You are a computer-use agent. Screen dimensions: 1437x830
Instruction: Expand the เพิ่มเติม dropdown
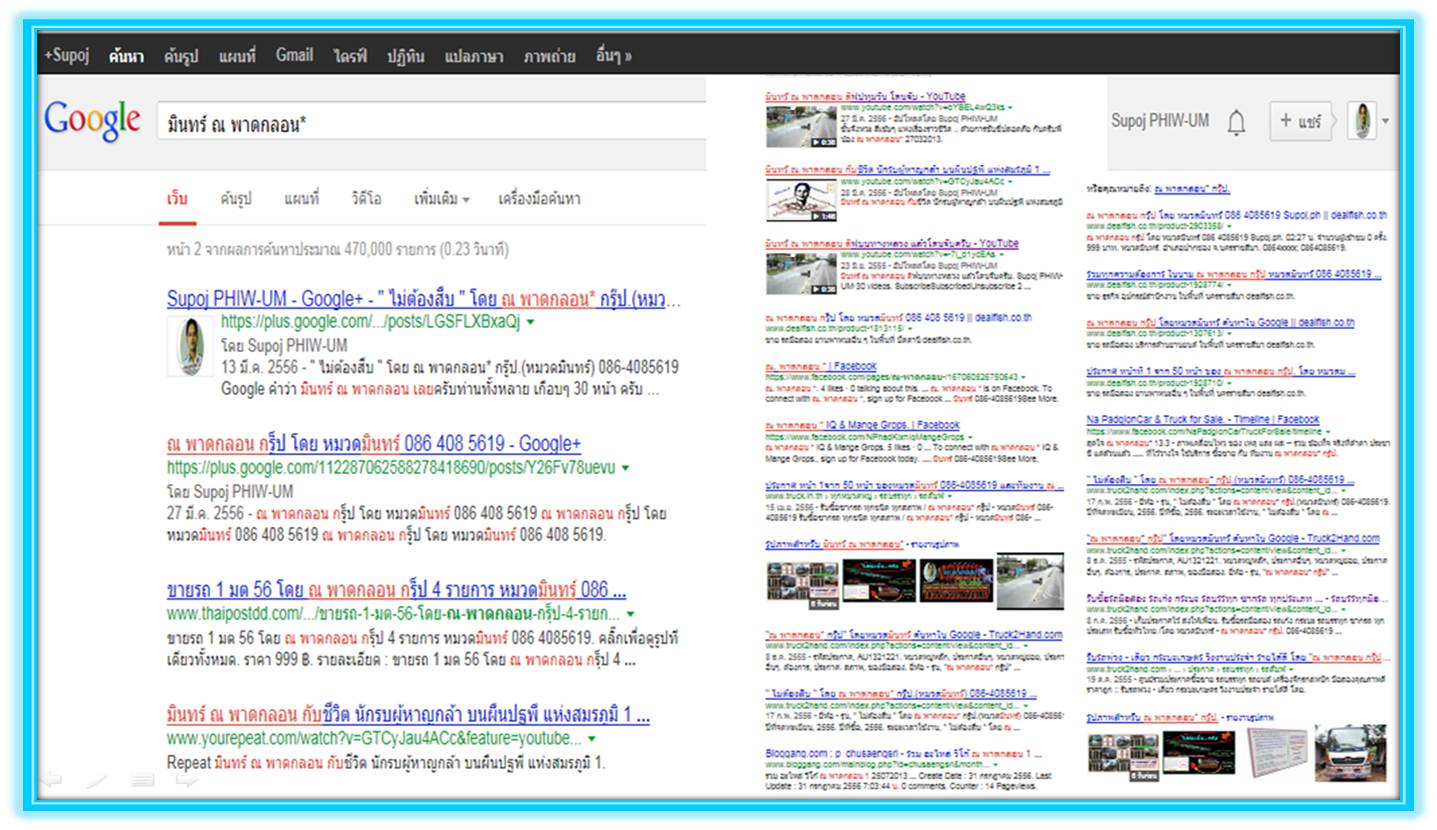click(442, 199)
